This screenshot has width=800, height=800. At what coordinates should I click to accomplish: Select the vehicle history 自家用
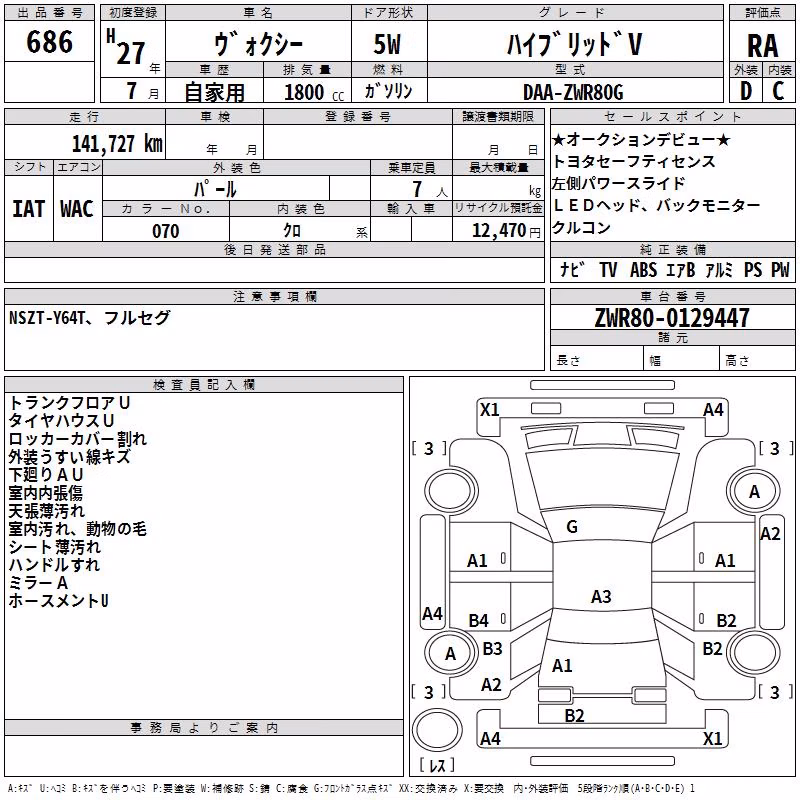click(214, 92)
